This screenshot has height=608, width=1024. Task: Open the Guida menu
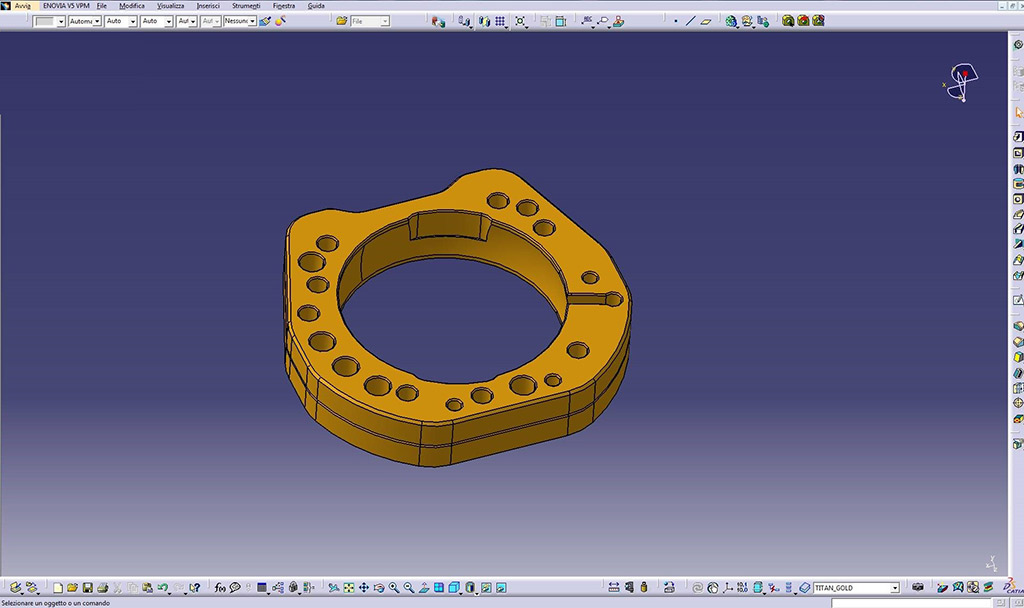point(316,5)
